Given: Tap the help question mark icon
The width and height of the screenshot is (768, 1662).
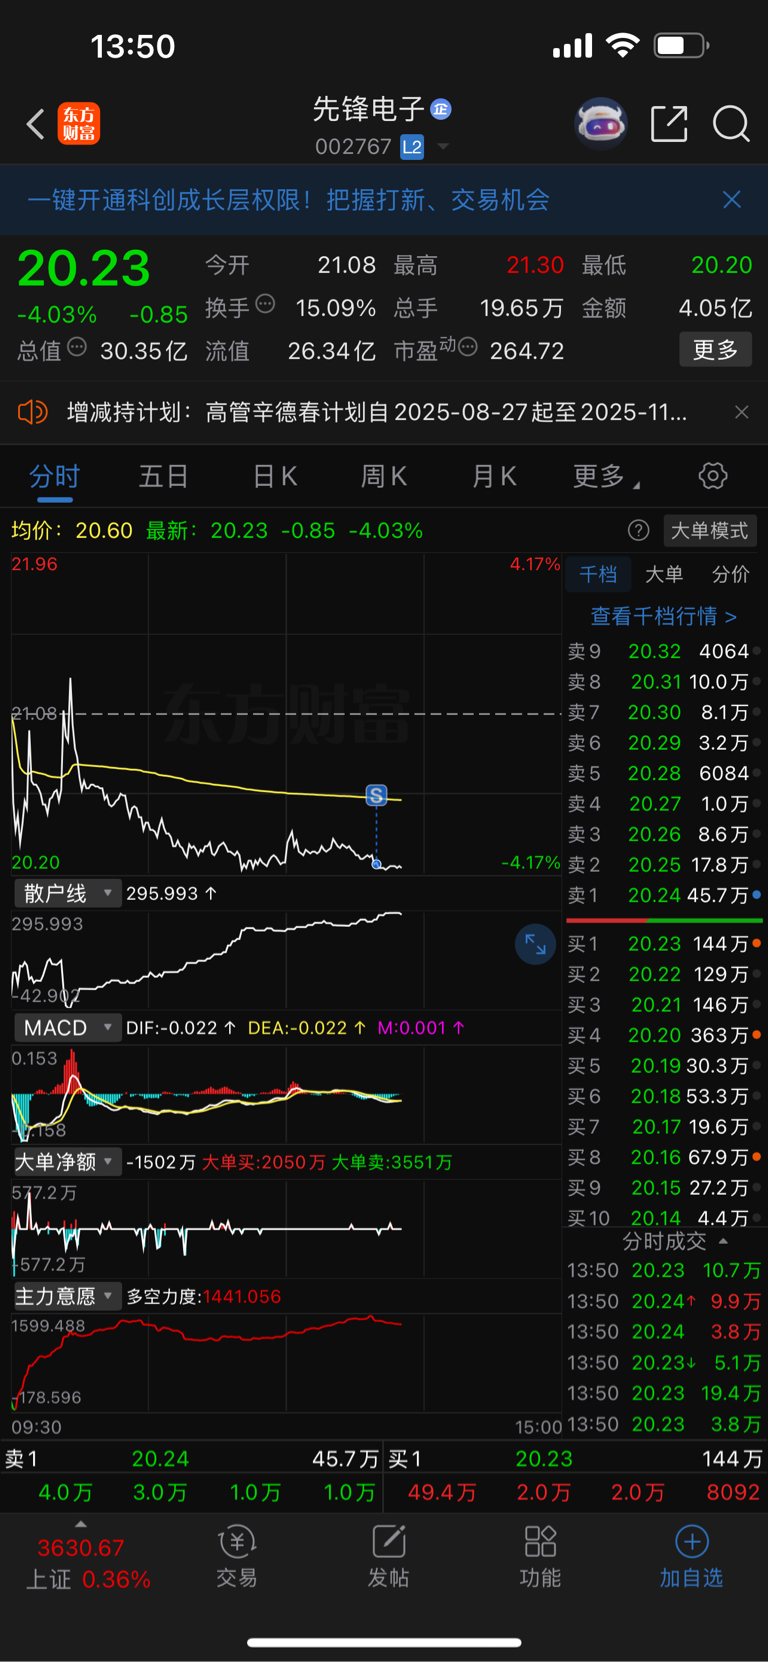Looking at the screenshot, I should click(x=638, y=531).
